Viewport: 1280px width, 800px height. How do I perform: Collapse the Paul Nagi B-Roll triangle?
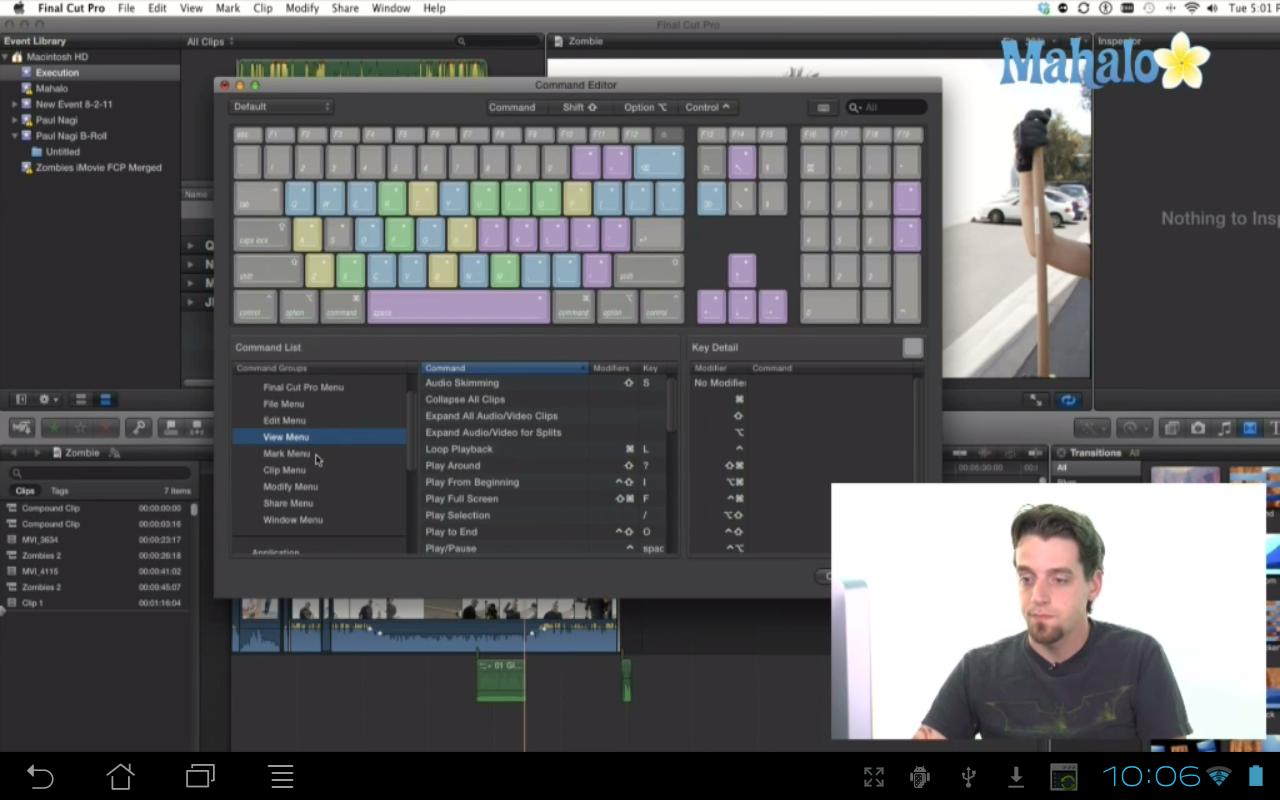(x=15, y=136)
